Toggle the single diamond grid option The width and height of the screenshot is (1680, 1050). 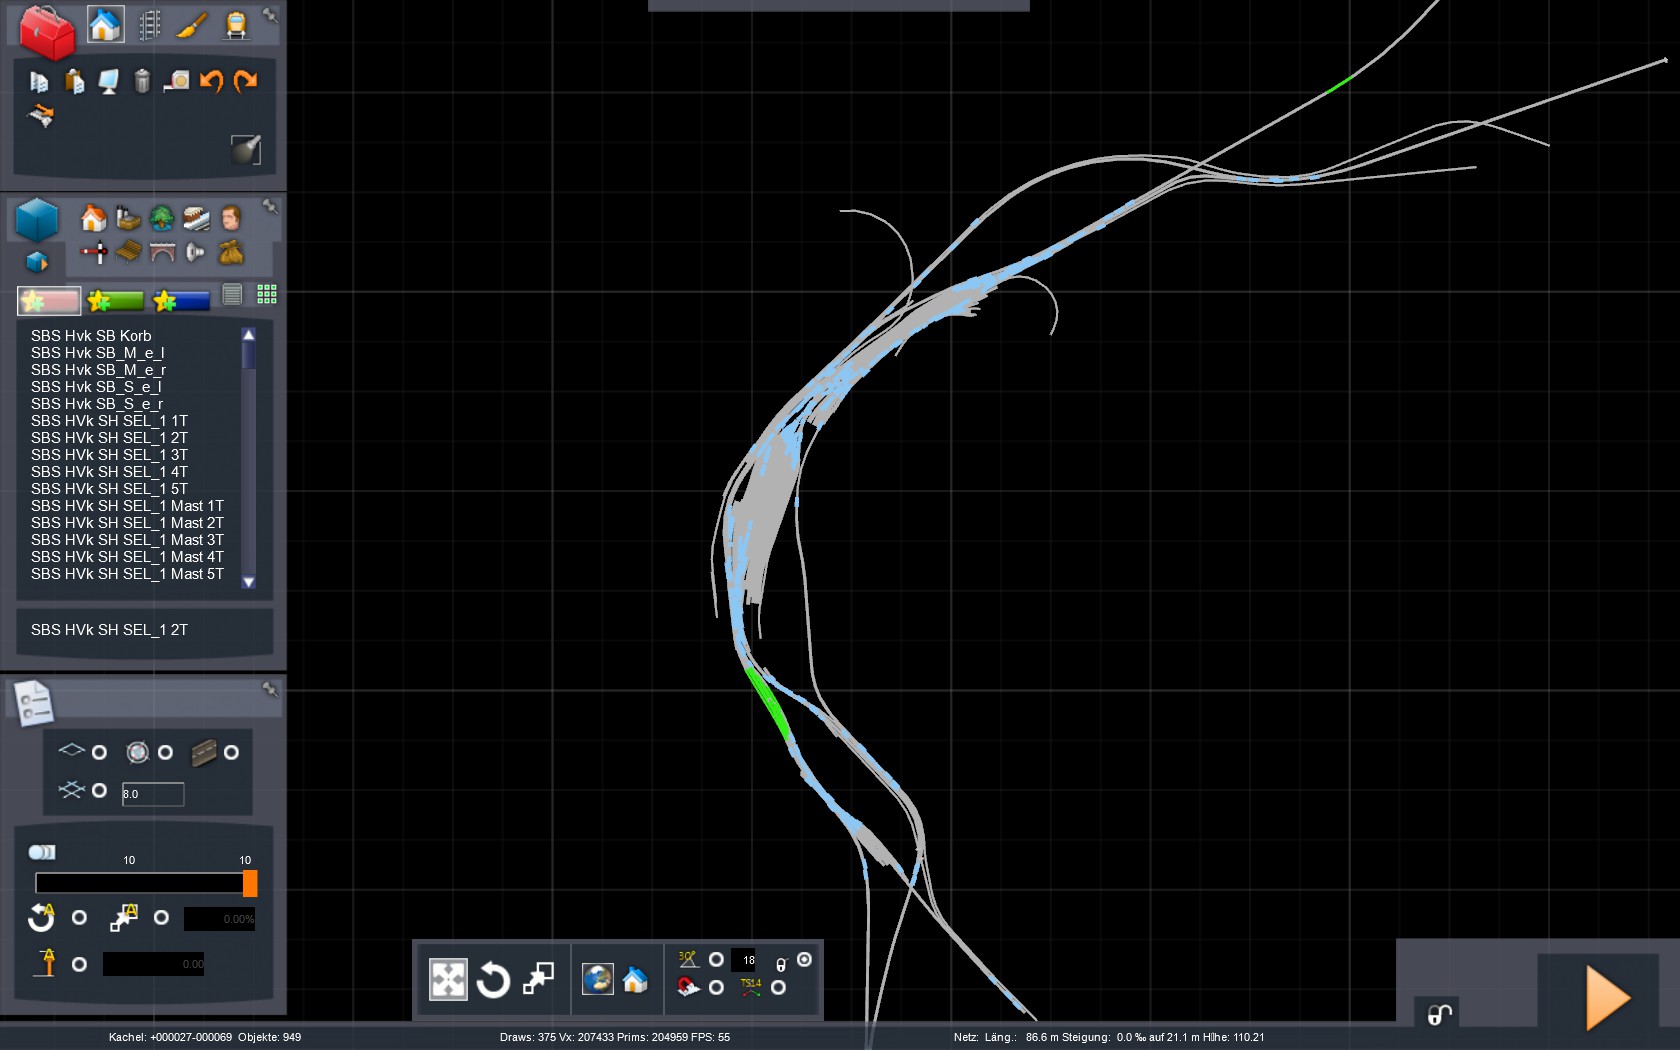[x=99, y=752]
